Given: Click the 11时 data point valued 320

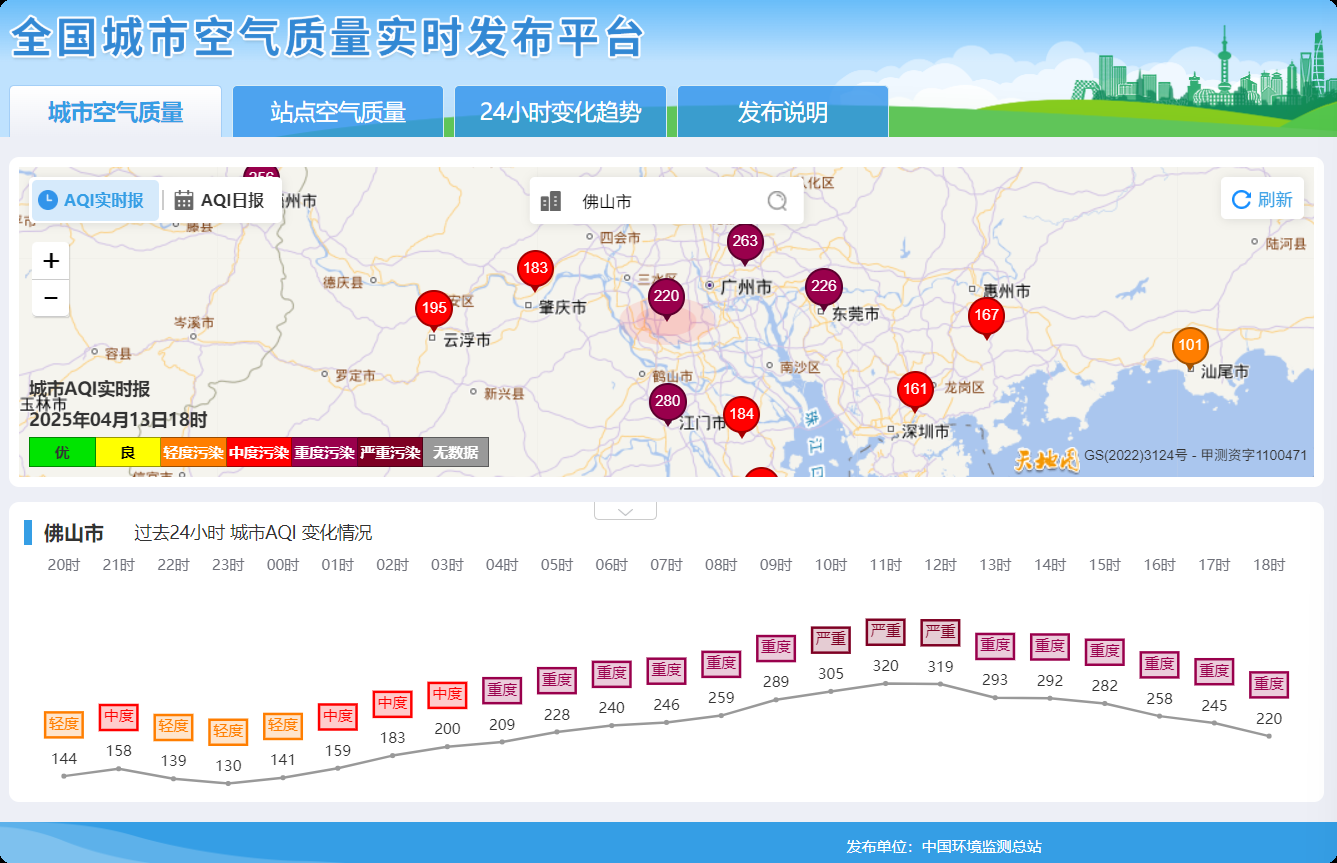Looking at the screenshot, I should click(885, 683).
